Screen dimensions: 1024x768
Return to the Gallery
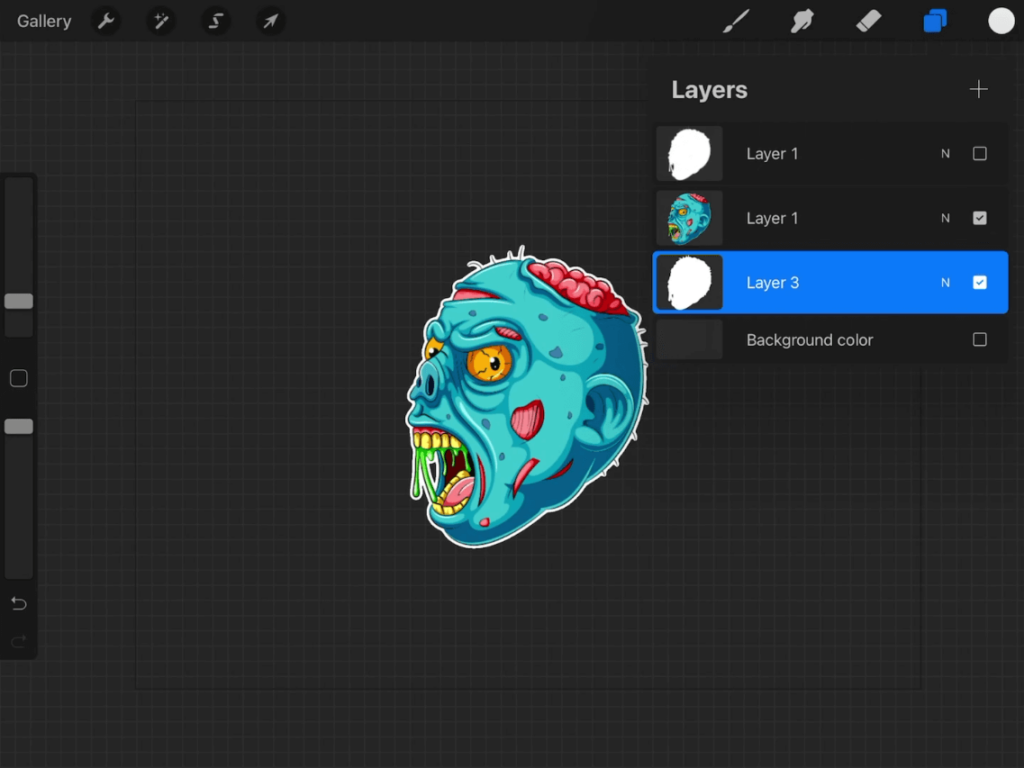pos(43,20)
